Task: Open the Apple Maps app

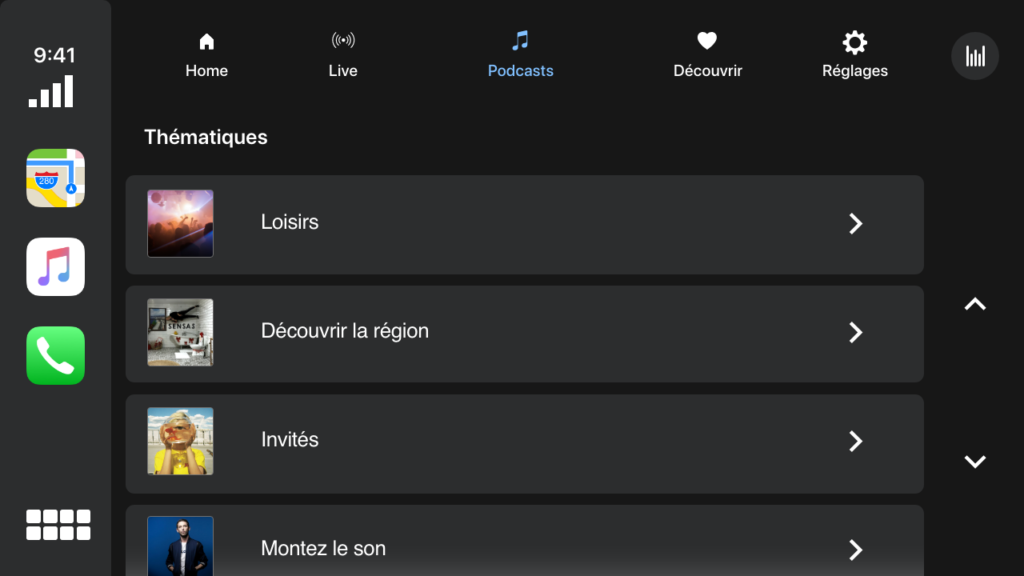Action: (56, 178)
